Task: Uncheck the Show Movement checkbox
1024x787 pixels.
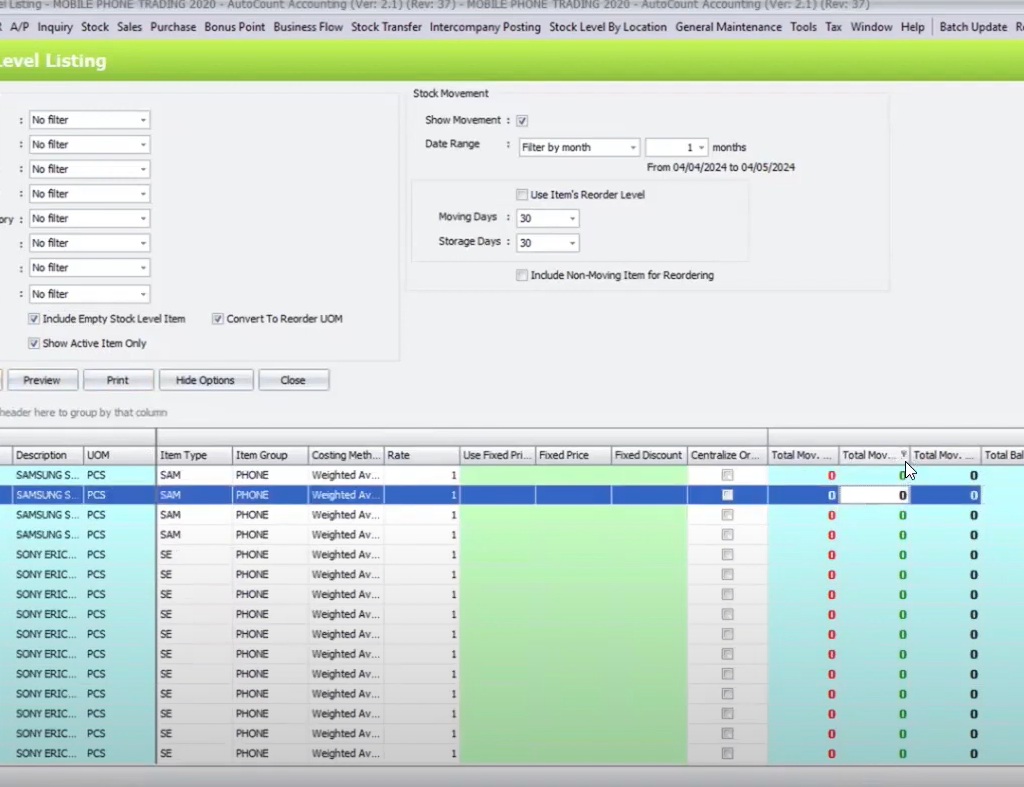Action: [x=522, y=121]
